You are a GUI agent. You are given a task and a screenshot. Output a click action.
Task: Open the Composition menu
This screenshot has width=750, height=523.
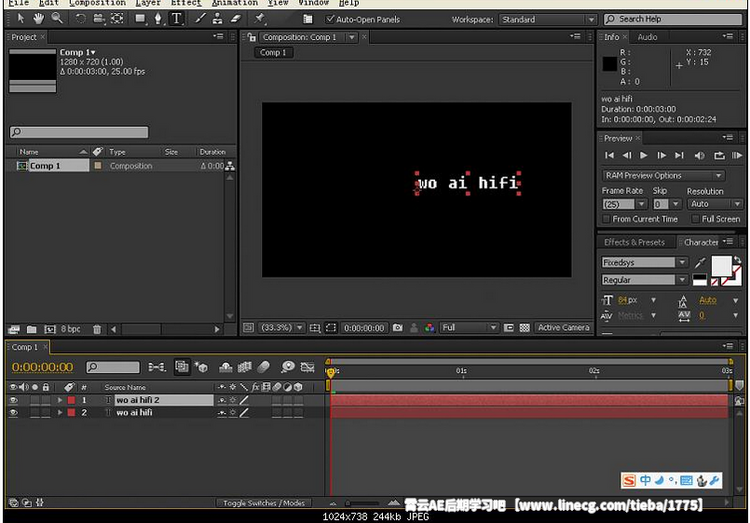point(97,3)
